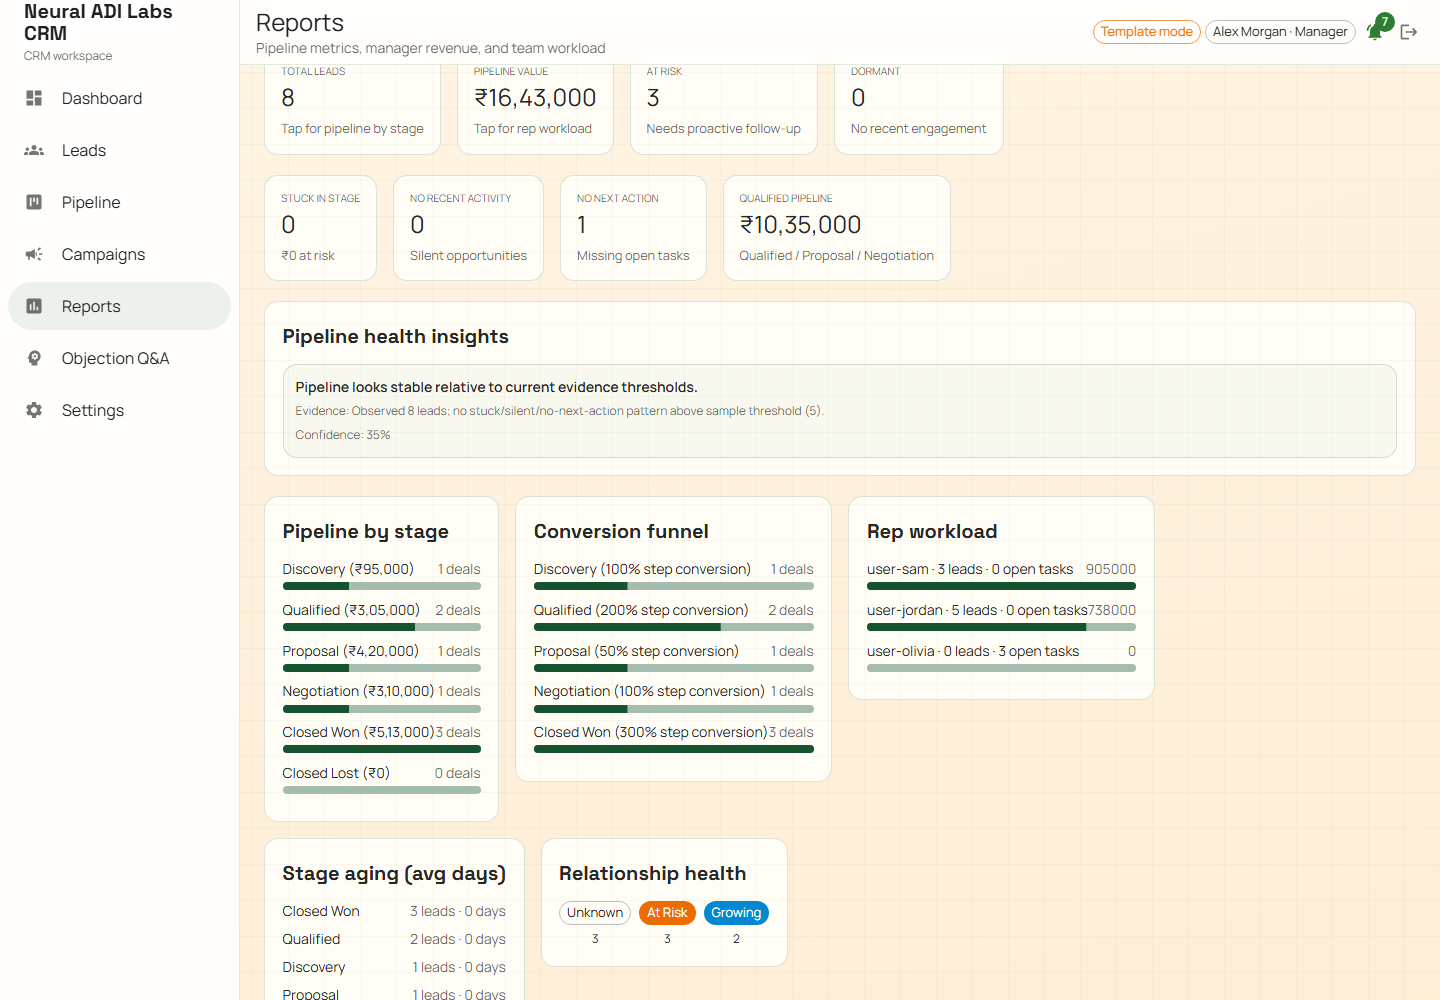Click the Reports chart icon

click(x=34, y=306)
